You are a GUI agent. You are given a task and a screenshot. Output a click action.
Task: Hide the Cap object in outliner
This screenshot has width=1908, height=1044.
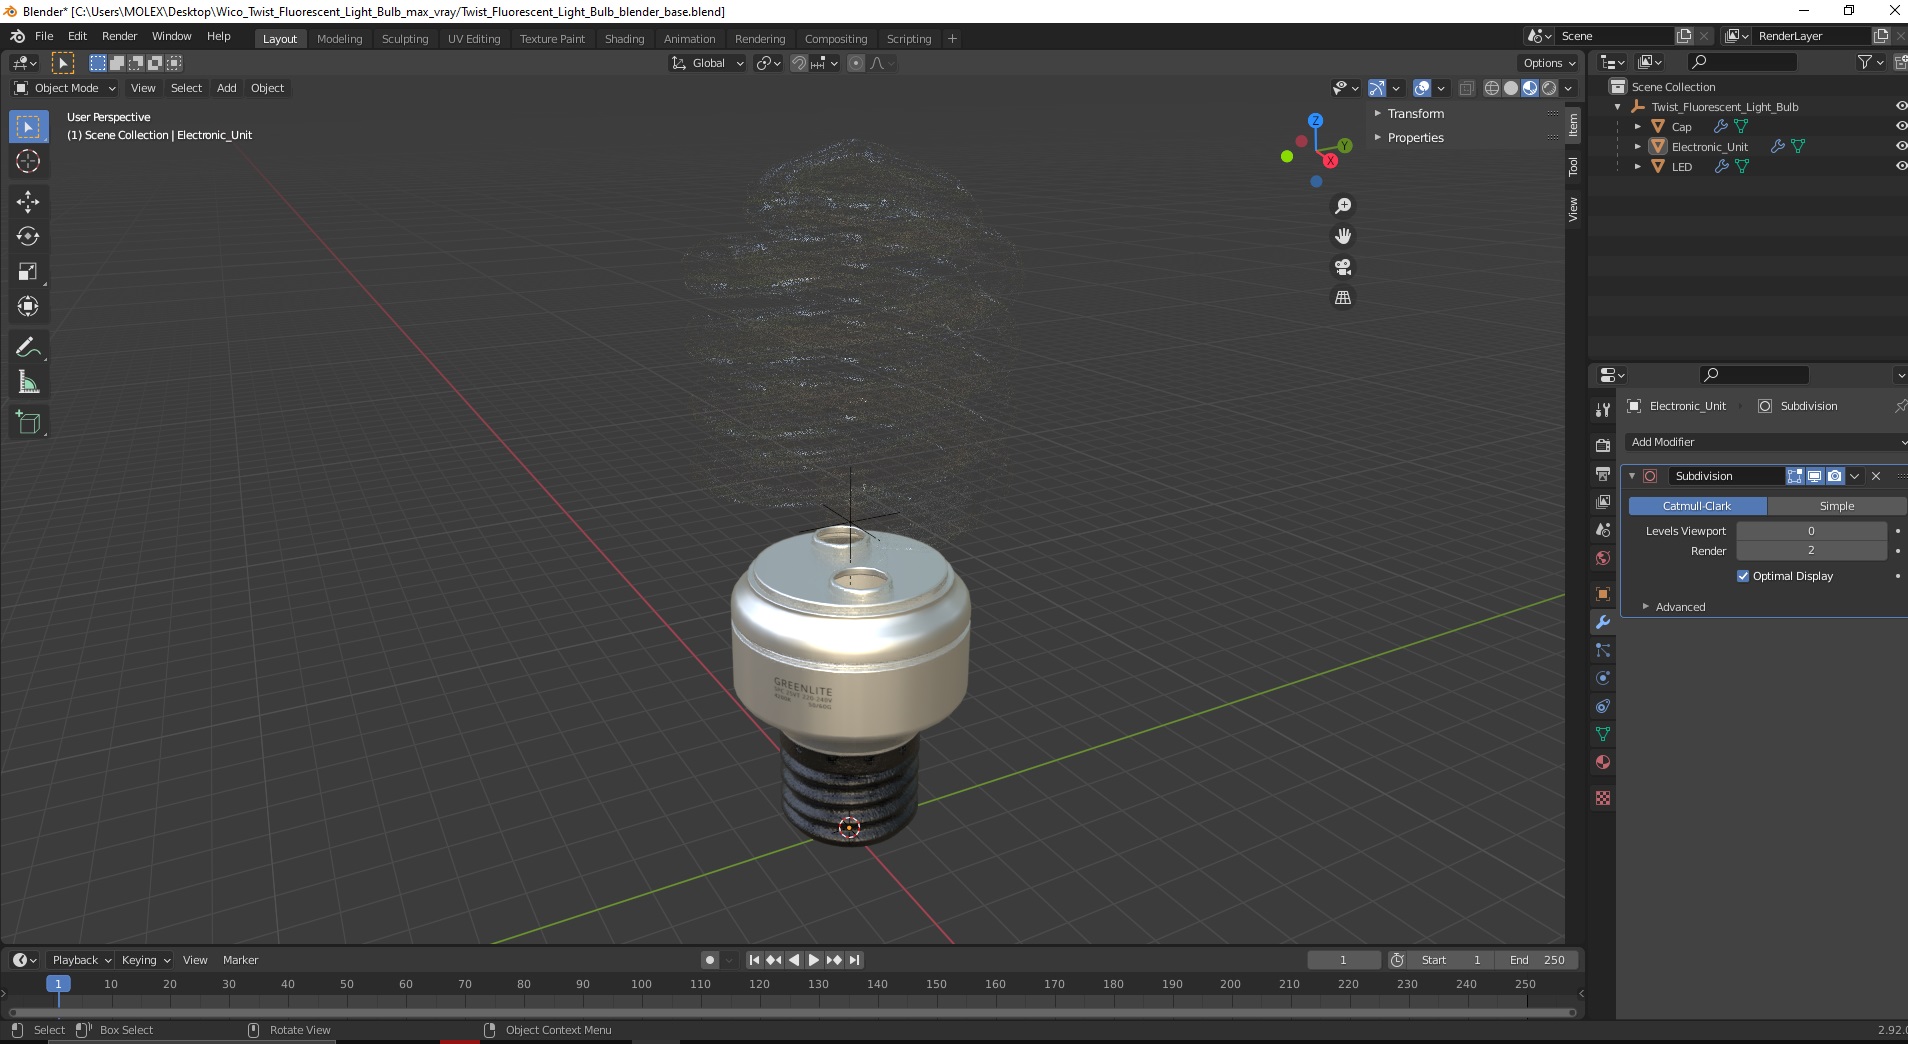pos(1900,126)
